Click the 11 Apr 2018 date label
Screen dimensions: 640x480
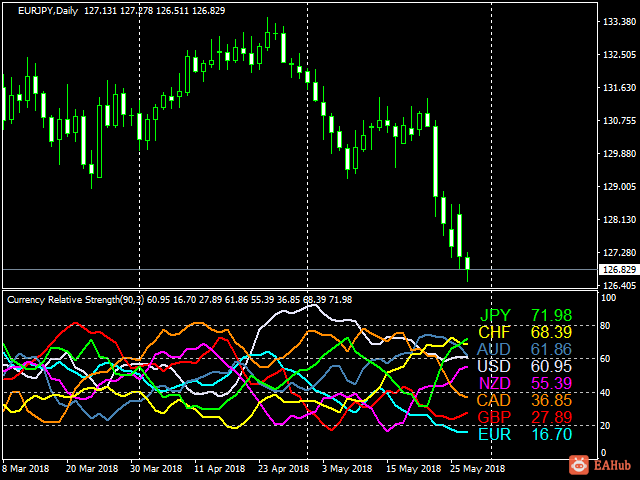coord(220,469)
